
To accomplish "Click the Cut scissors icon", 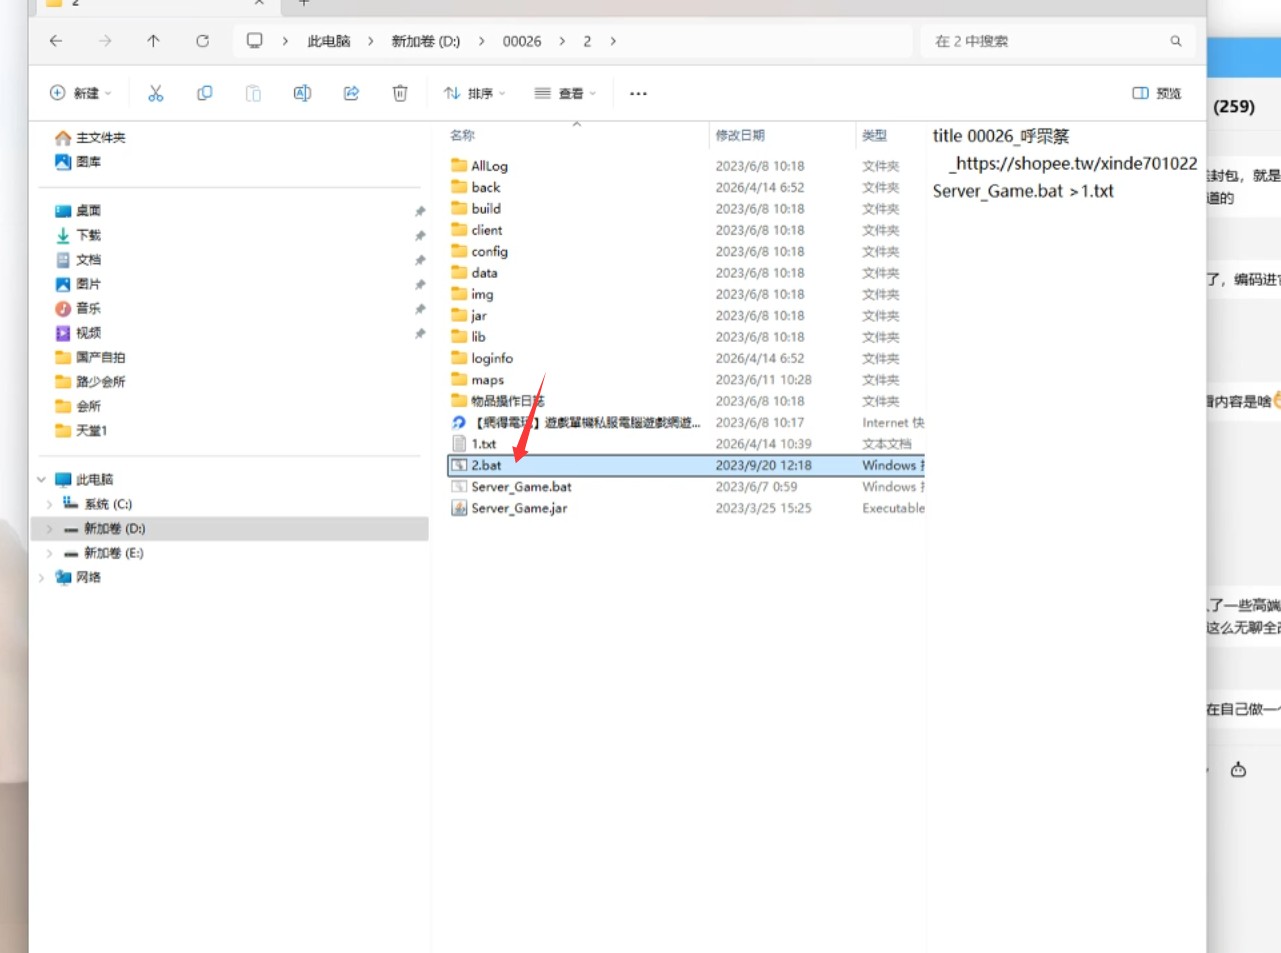I will tap(155, 93).
